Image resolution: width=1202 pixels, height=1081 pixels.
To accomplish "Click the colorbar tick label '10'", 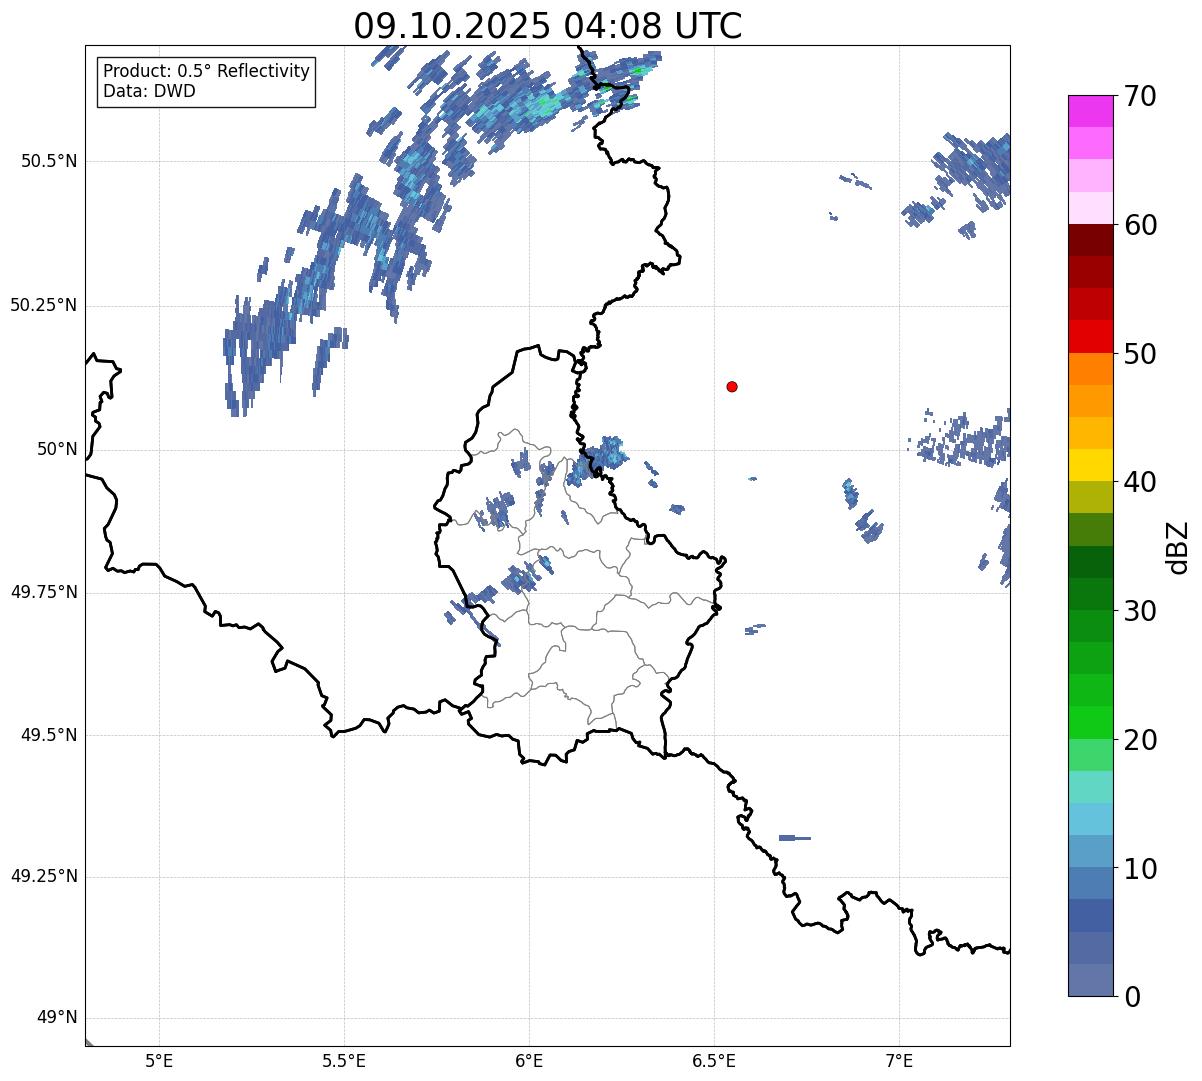I will [x=1140, y=868].
